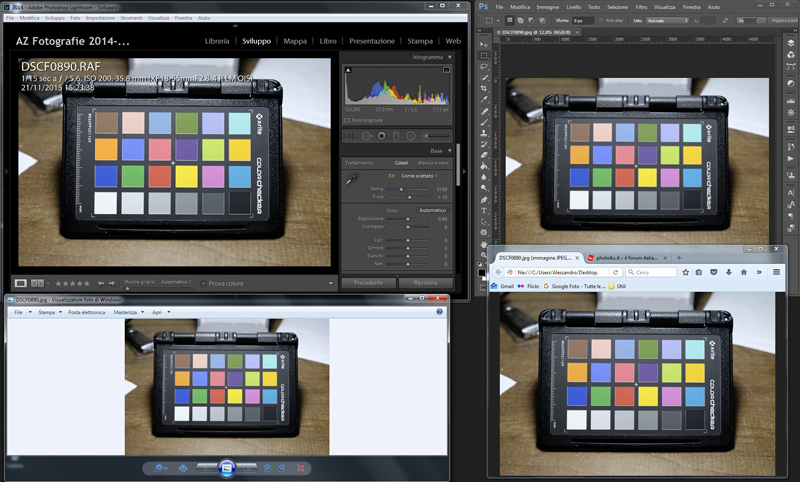Toggle the Foto originale checkbox
Screen dimensions: 800x482
point(347,121)
